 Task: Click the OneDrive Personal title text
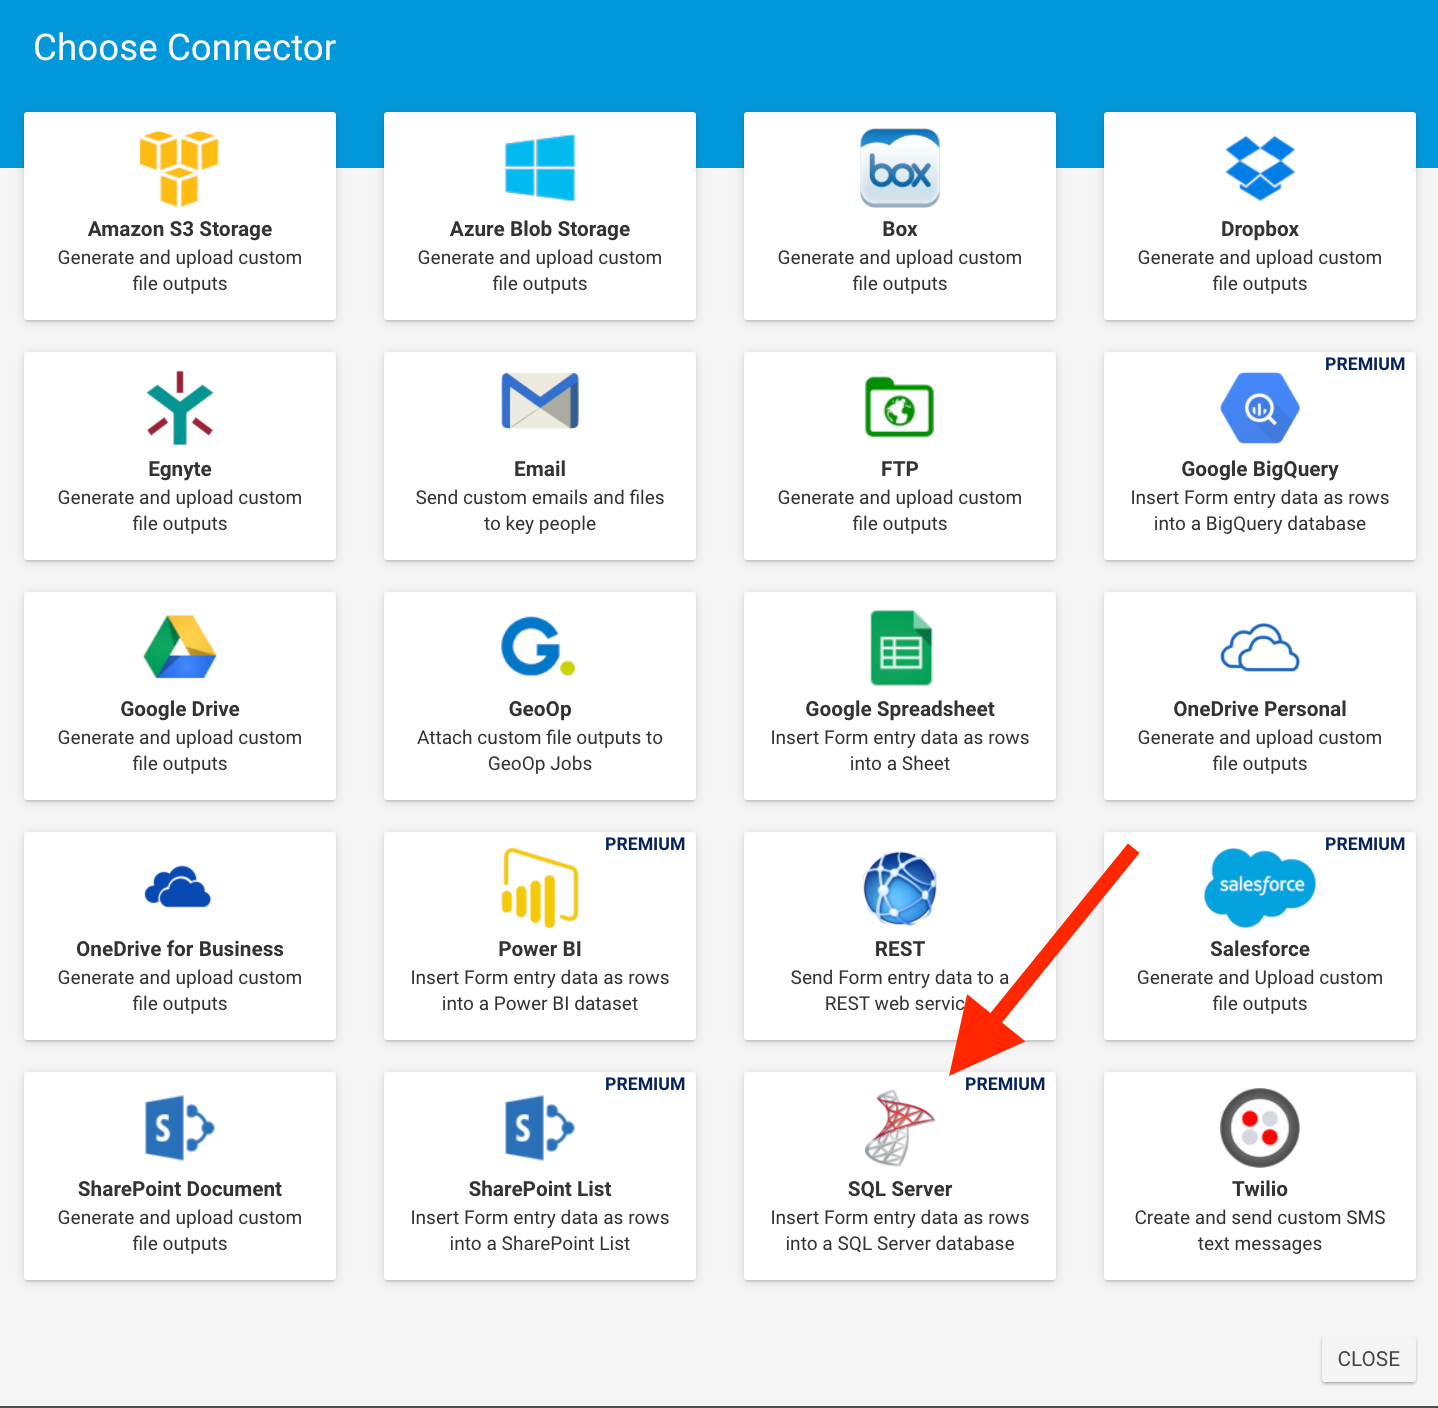click(1260, 709)
